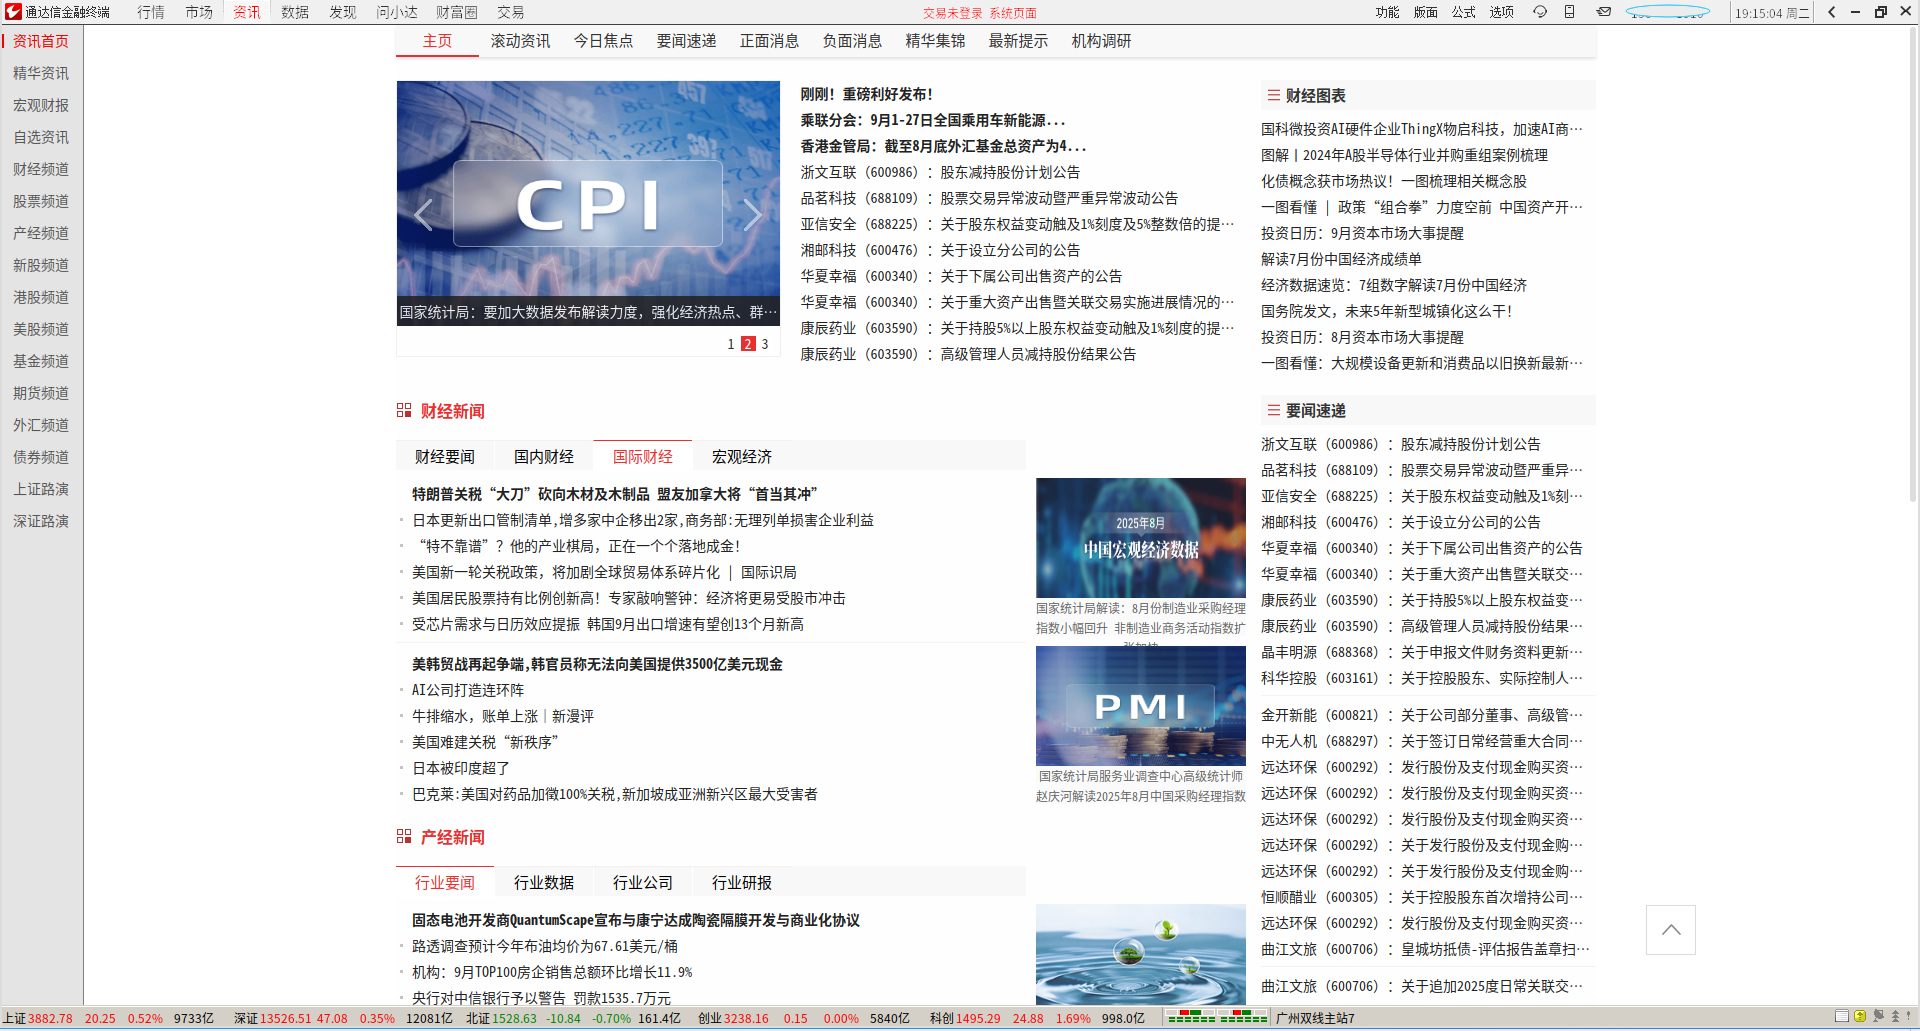Image resolution: width=1920 pixels, height=1031 pixels.
Task: Open the 公式 menu
Action: point(1464,12)
